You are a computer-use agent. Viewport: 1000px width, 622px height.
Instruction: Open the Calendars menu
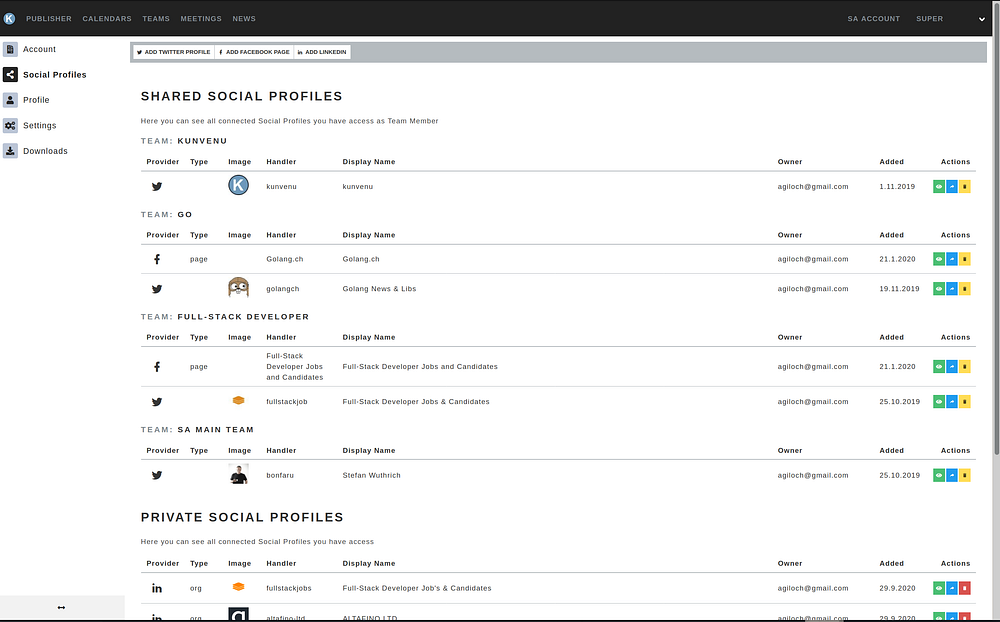coord(107,19)
